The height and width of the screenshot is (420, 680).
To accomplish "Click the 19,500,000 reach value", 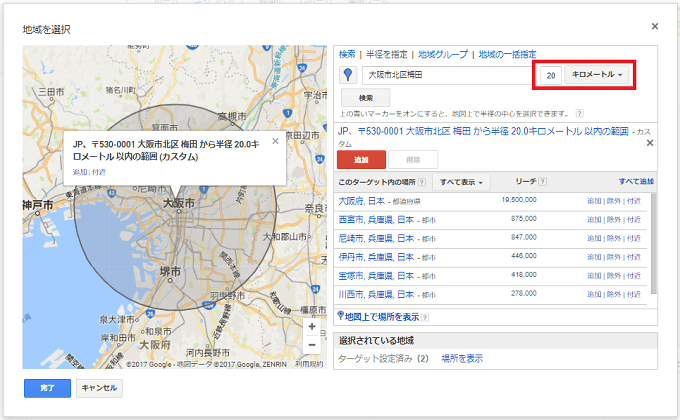I will pyautogui.click(x=519, y=200).
